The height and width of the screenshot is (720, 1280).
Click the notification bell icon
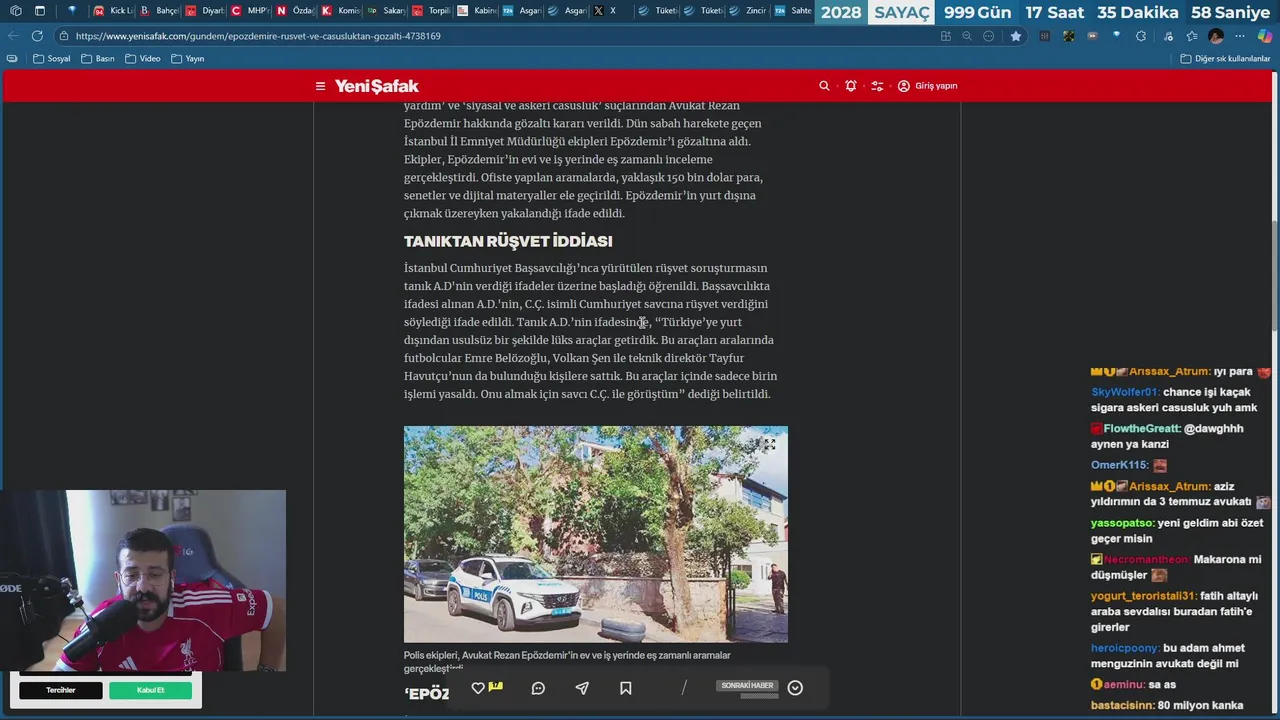[x=851, y=86]
